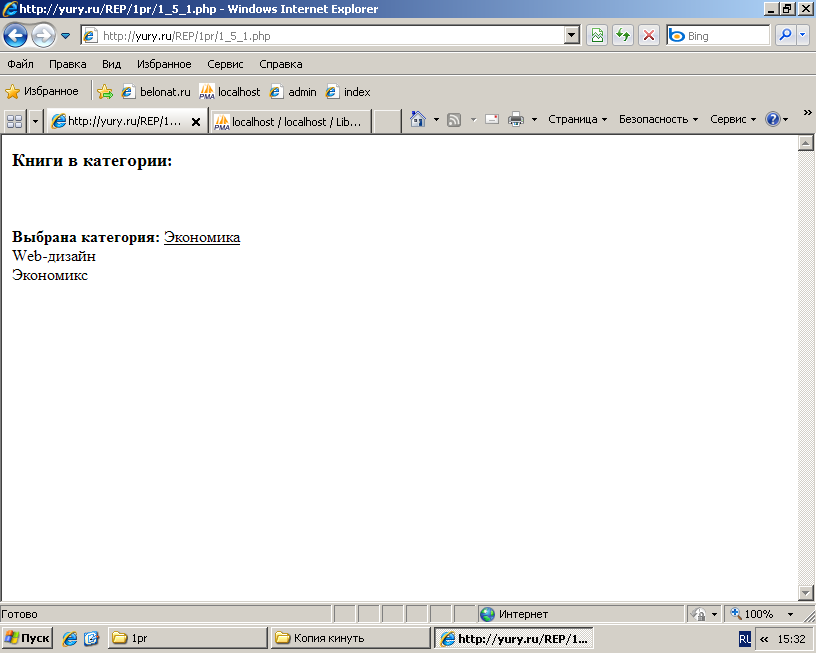Open admin favorite link

click(x=293, y=92)
